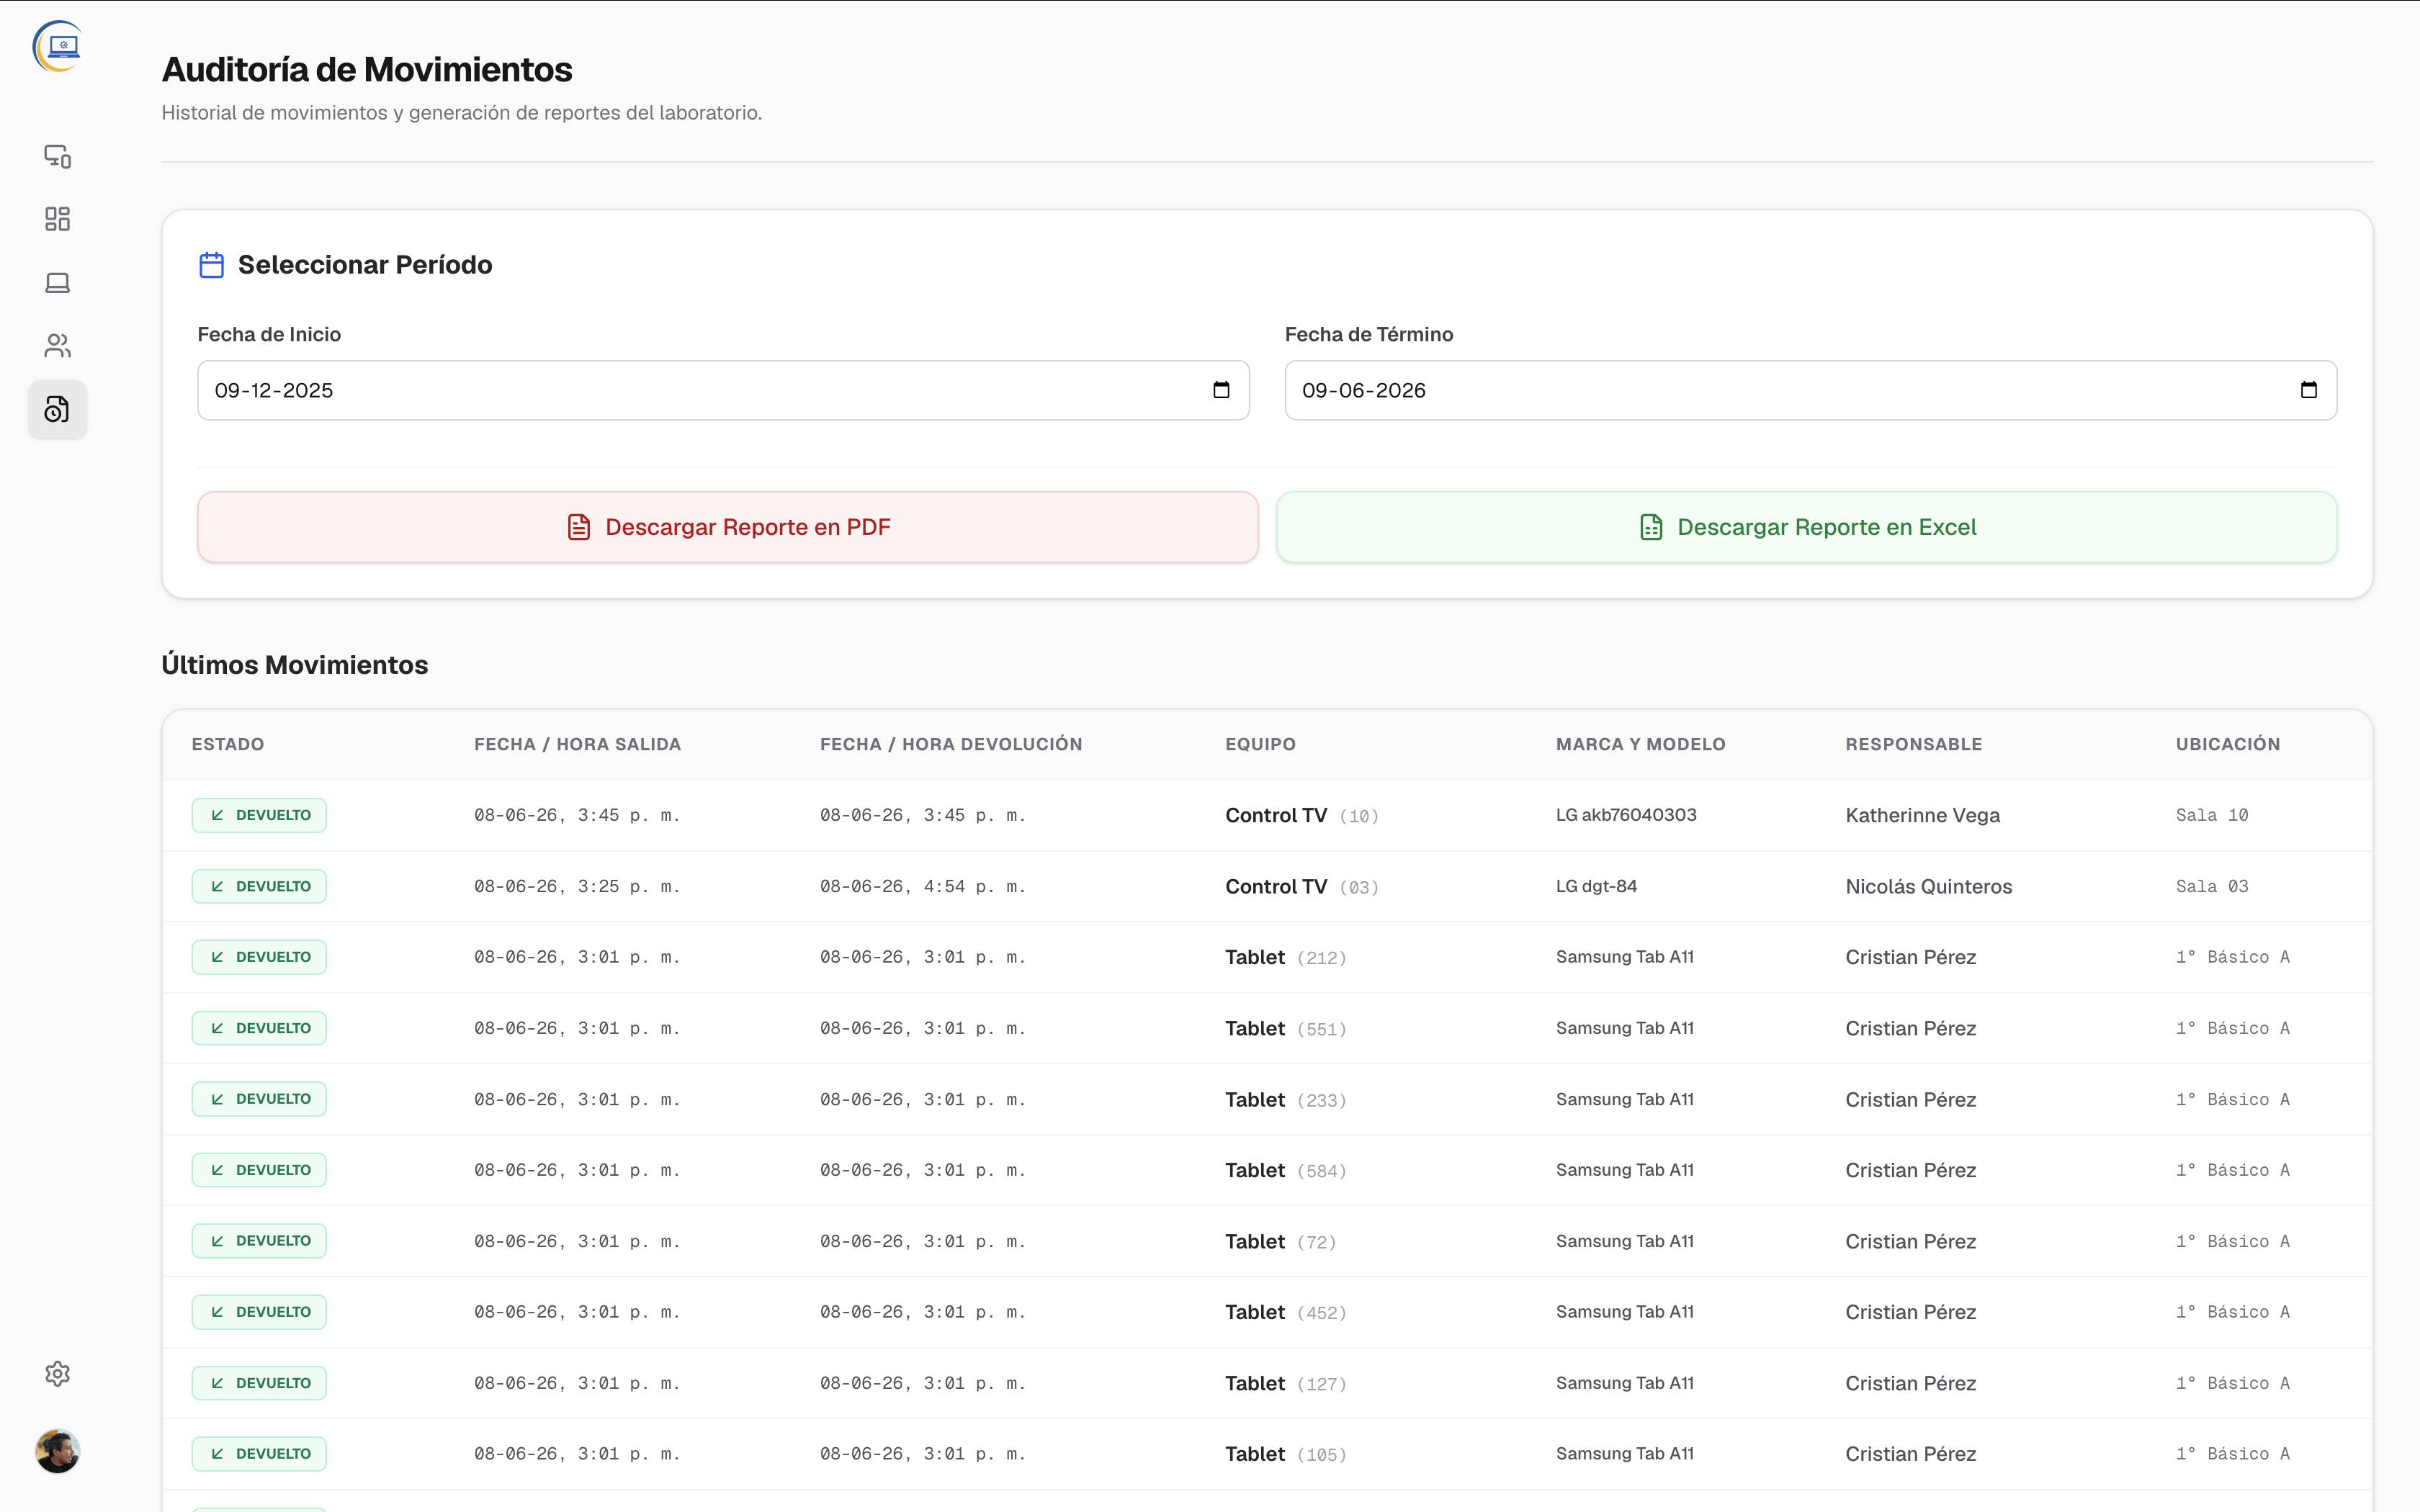Click the UBICACIÓN column header

[2228, 744]
